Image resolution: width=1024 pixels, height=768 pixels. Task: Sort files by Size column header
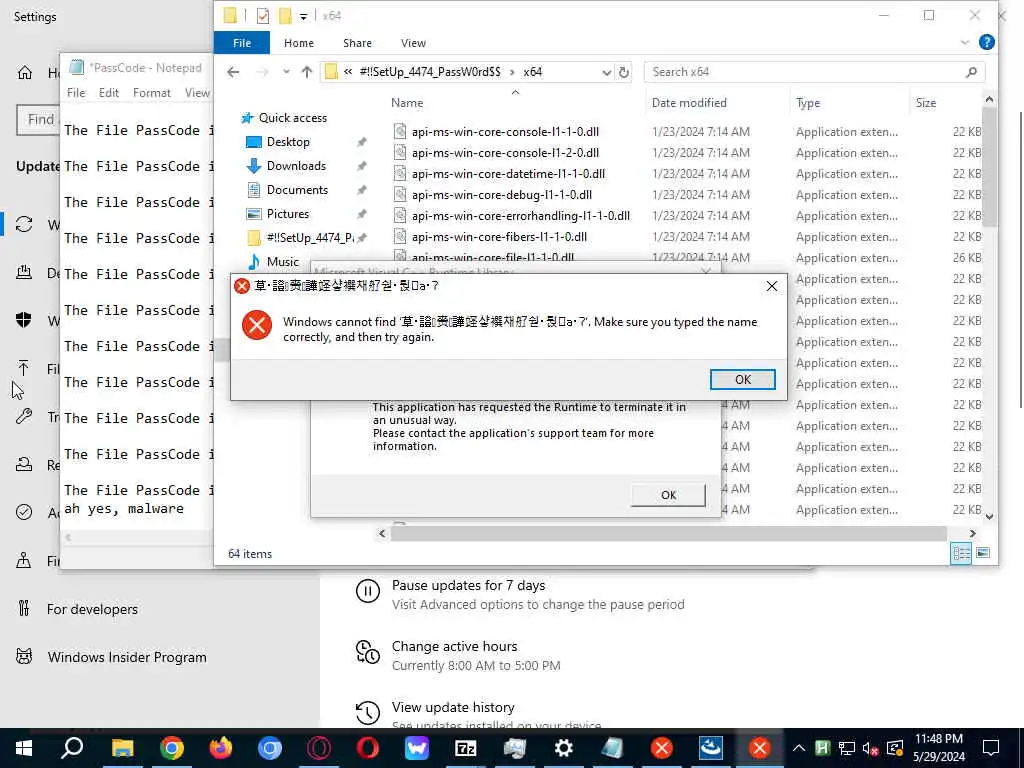925,103
